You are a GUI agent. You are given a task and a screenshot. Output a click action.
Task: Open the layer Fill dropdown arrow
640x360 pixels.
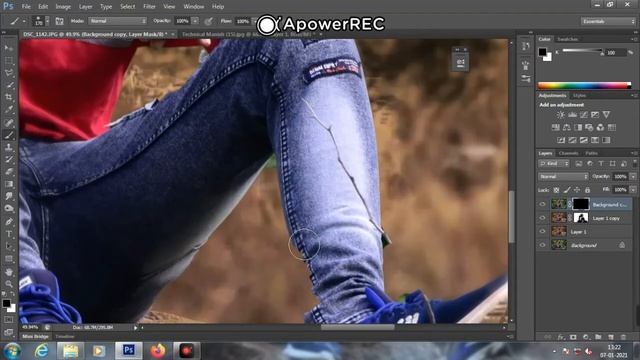click(x=633, y=190)
